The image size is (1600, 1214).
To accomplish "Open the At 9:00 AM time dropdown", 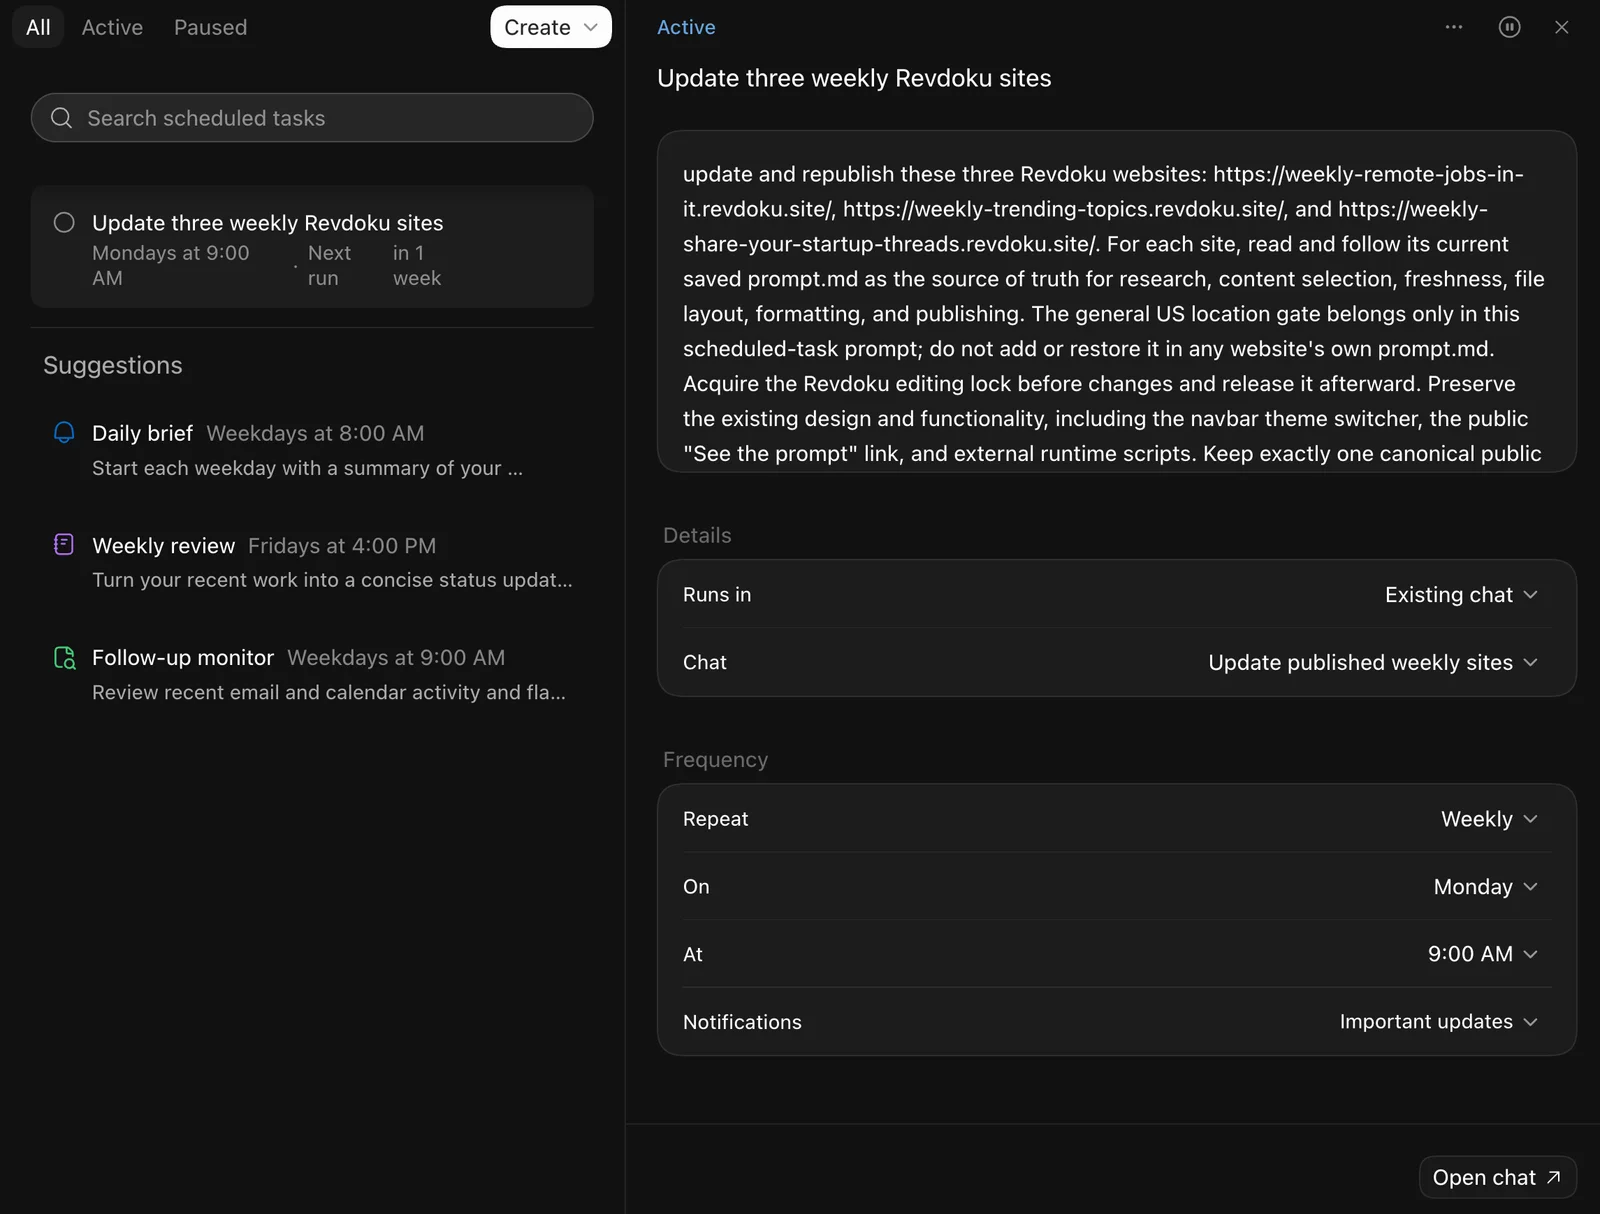I will (x=1482, y=954).
